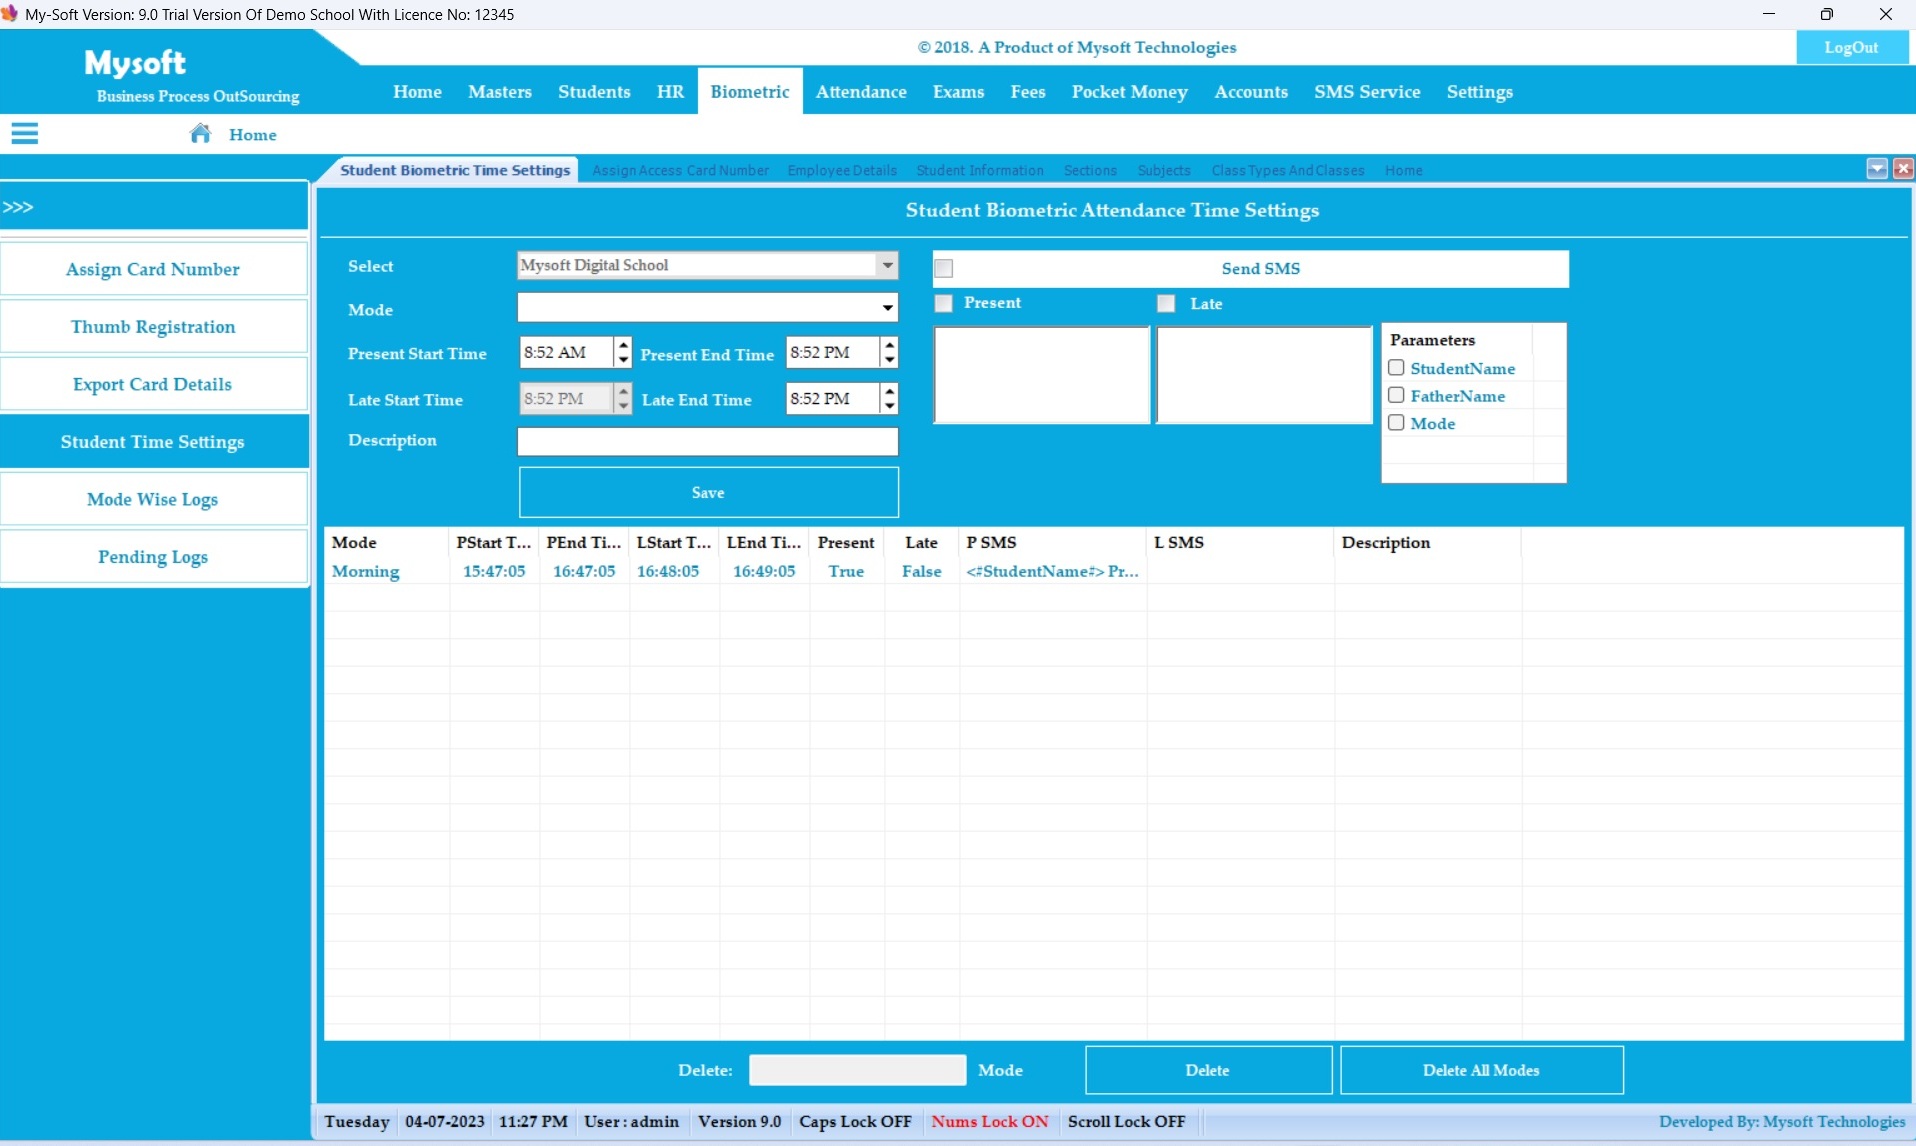Screen dimensions: 1916x1146
Task: Expand the Mode dropdown
Action: click(x=886, y=308)
